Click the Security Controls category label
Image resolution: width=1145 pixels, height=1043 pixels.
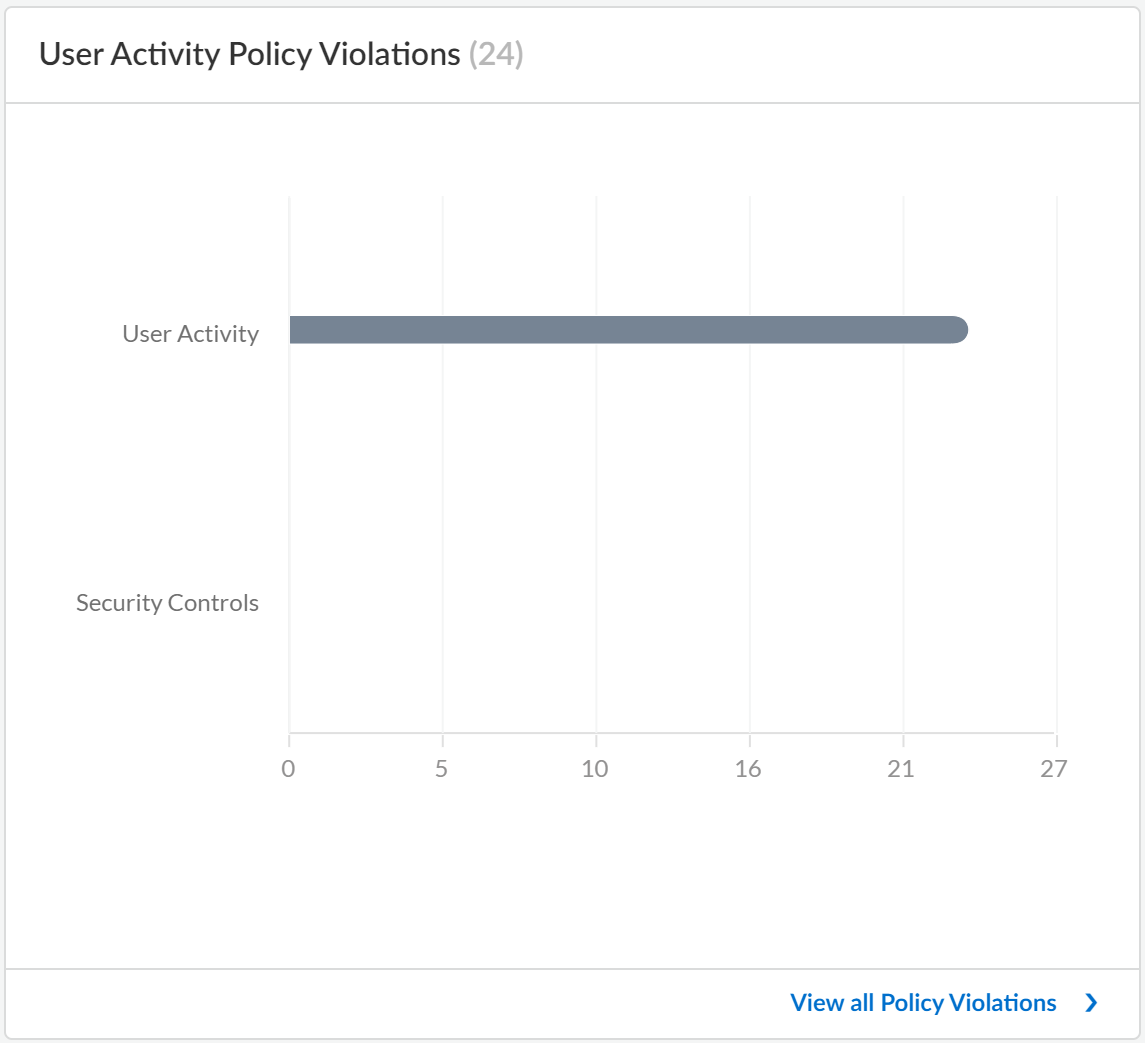point(167,603)
